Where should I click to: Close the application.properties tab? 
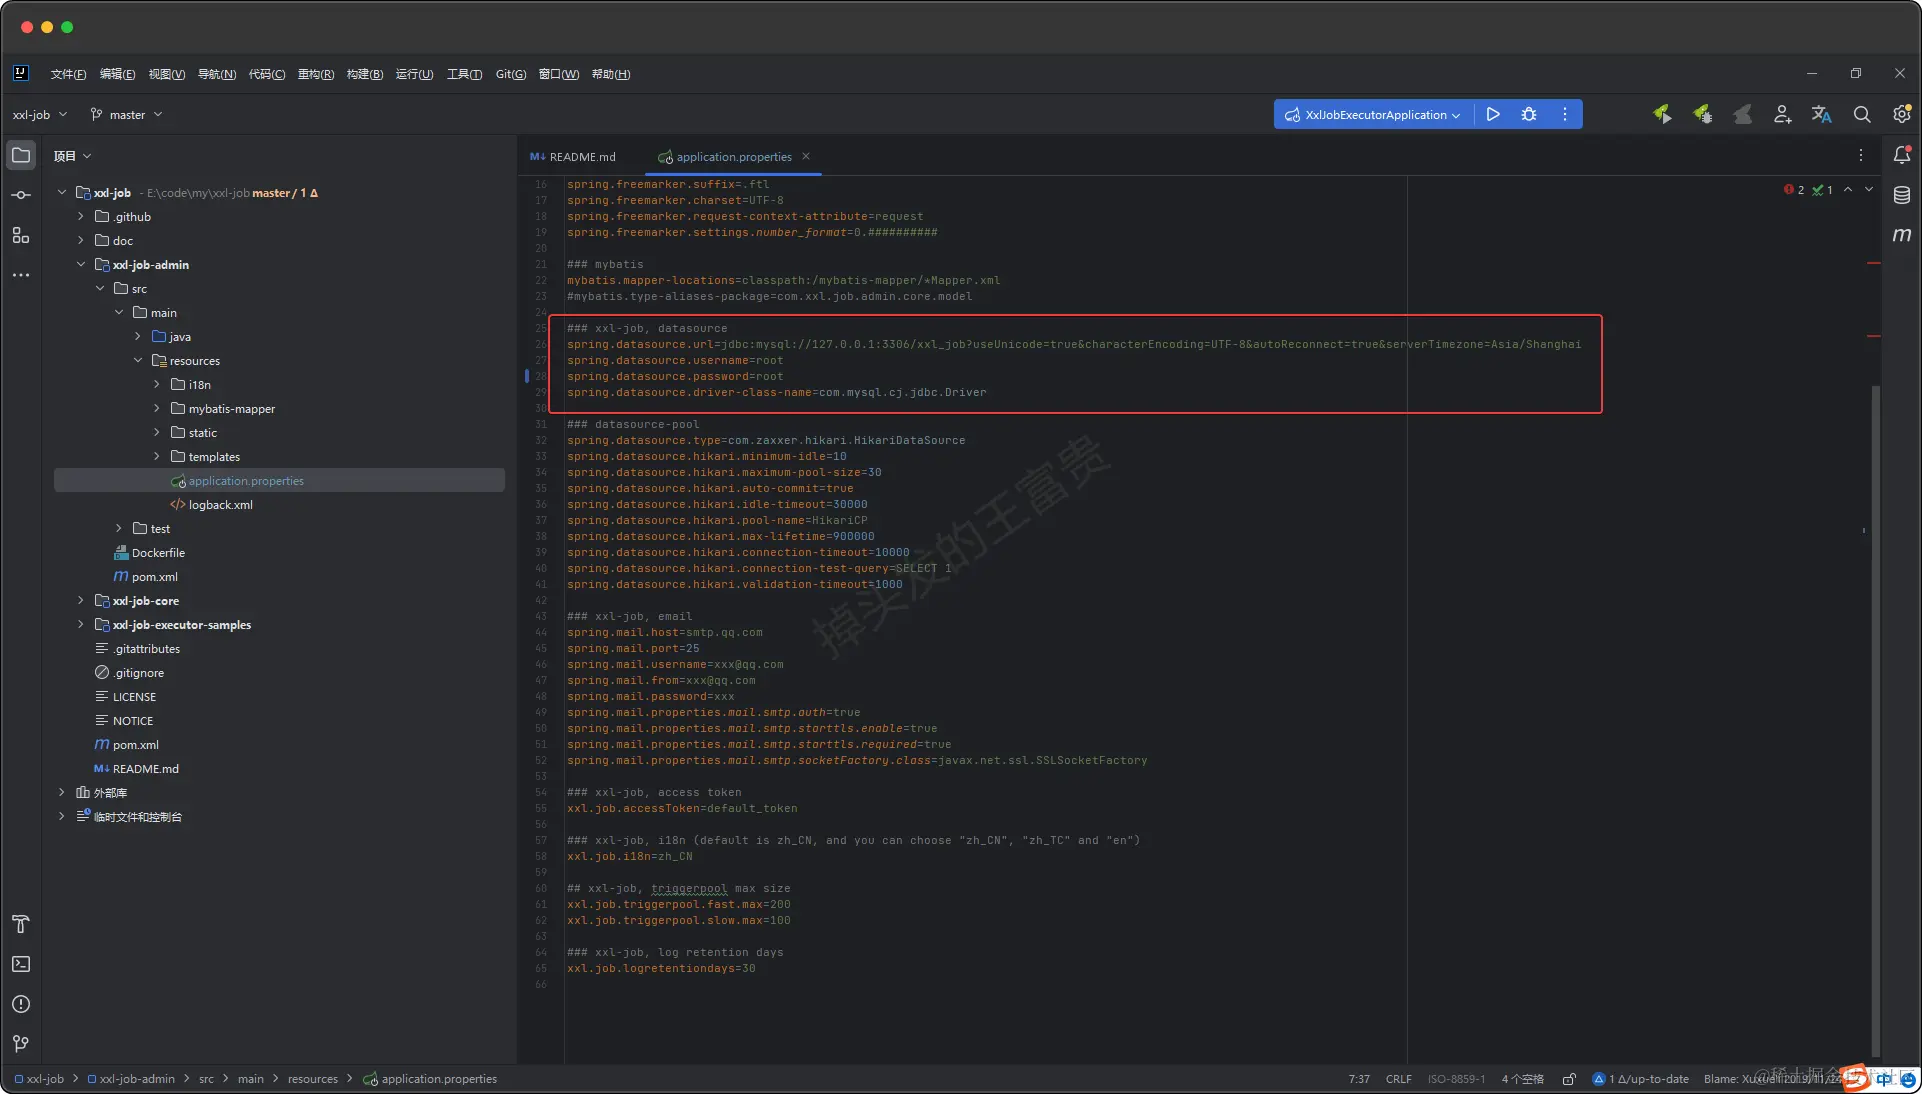pyautogui.click(x=806, y=156)
